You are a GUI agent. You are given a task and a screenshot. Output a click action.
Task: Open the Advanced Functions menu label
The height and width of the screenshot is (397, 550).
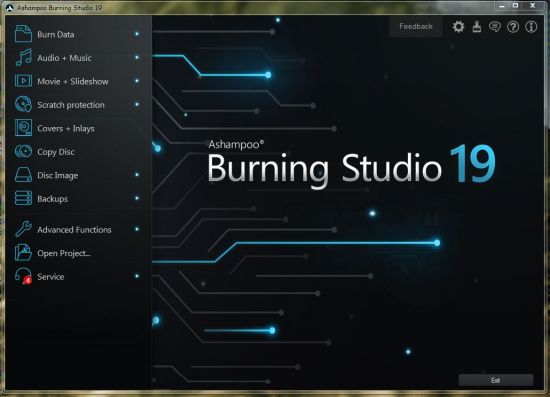click(74, 230)
